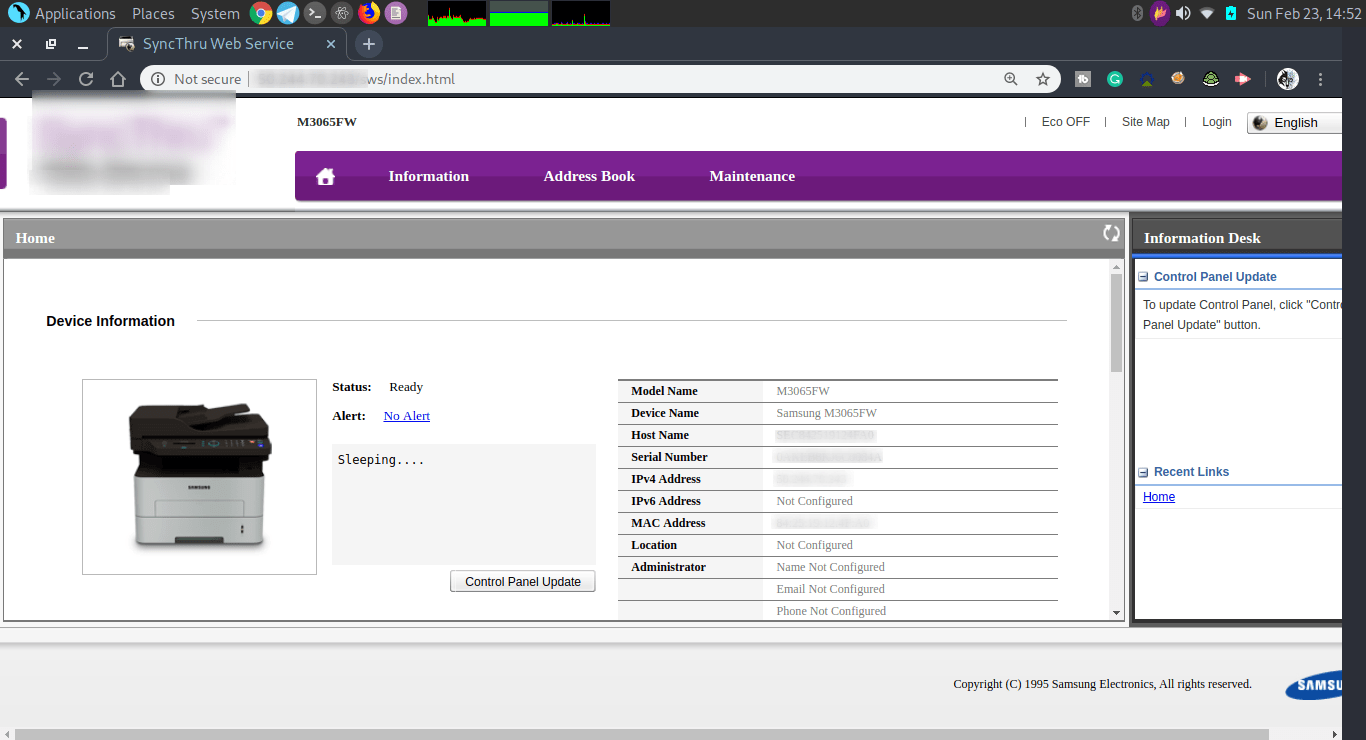Select the Samsung M3065FW device name value

(826, 413)
